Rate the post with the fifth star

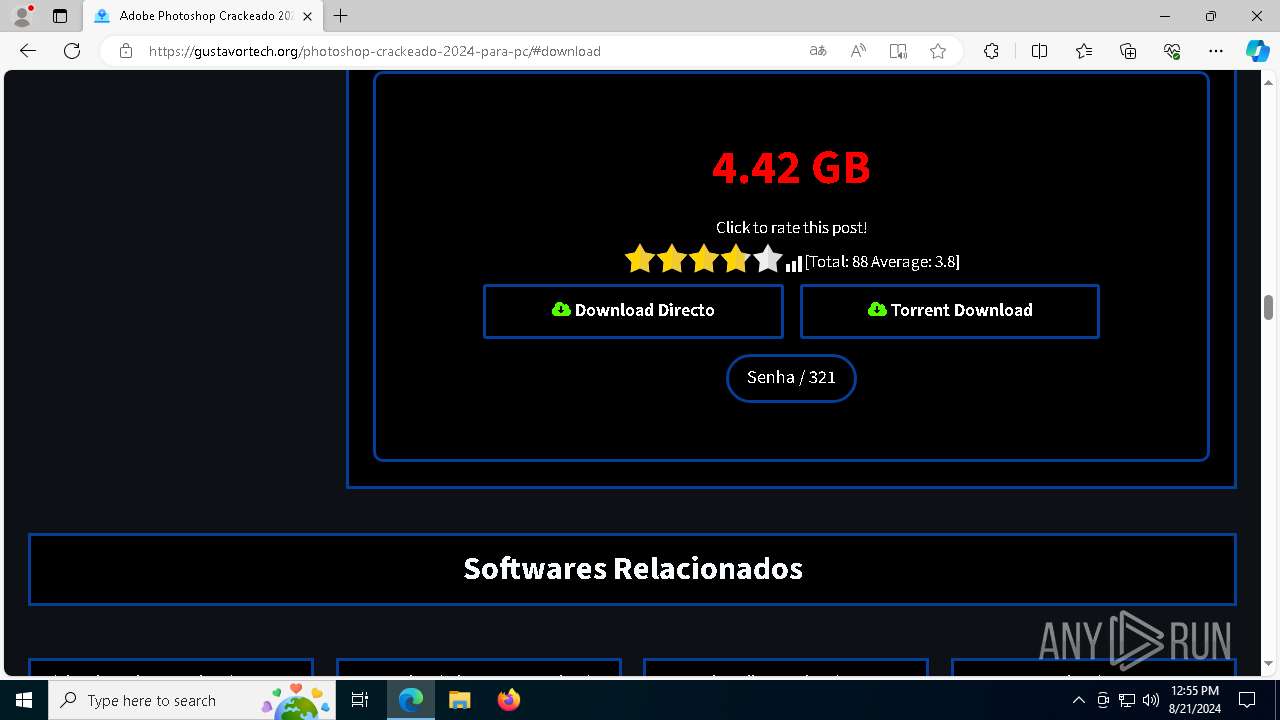767,259
